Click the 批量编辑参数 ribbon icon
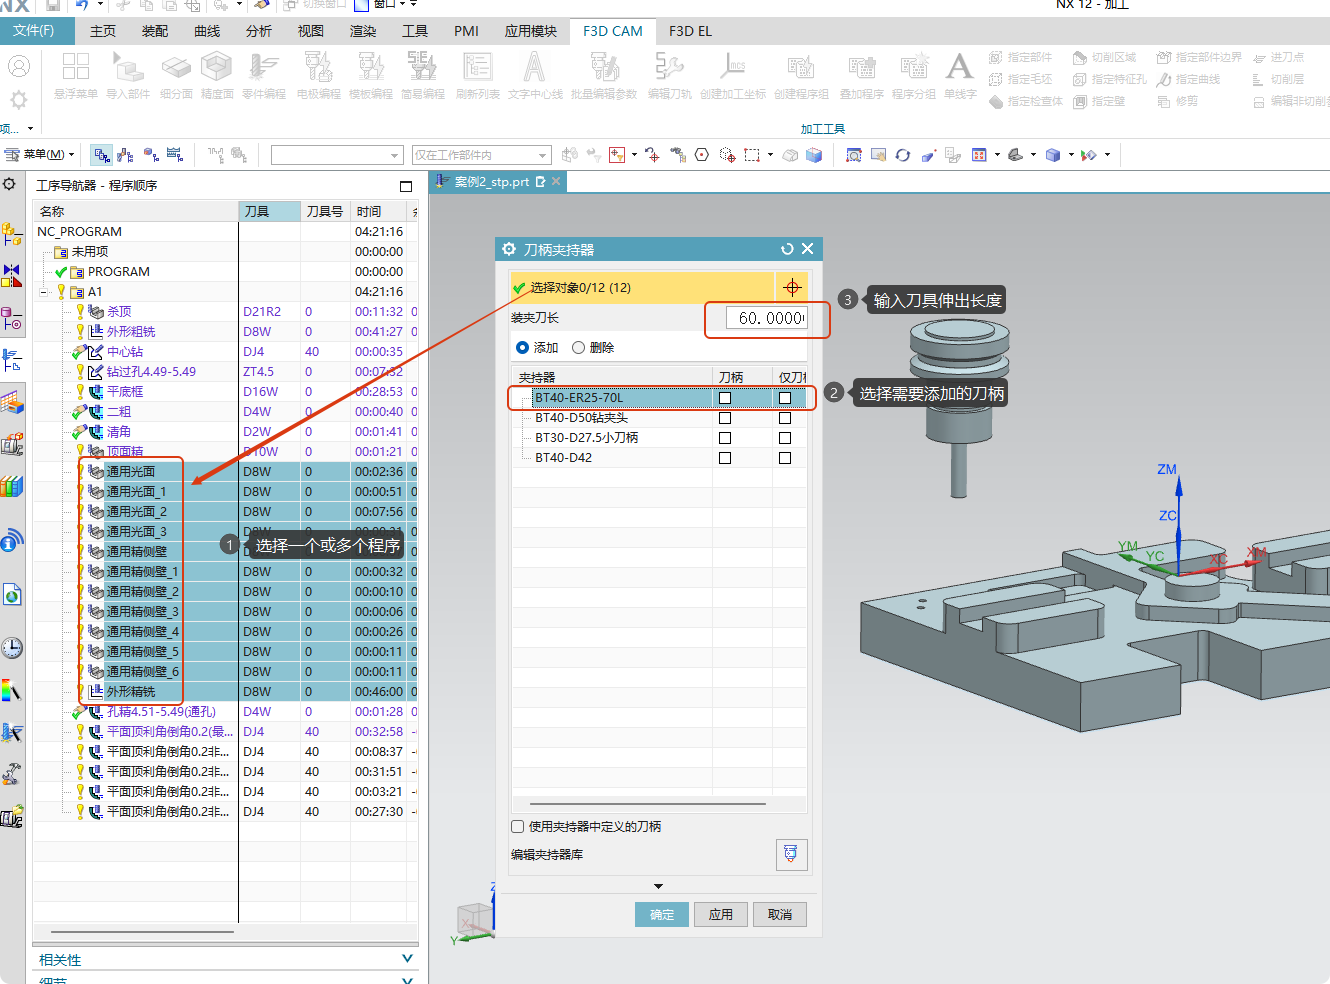Image resolution: width=1330 pixels, height=984 pixels. pyautogui.click(x=604, y=68)
